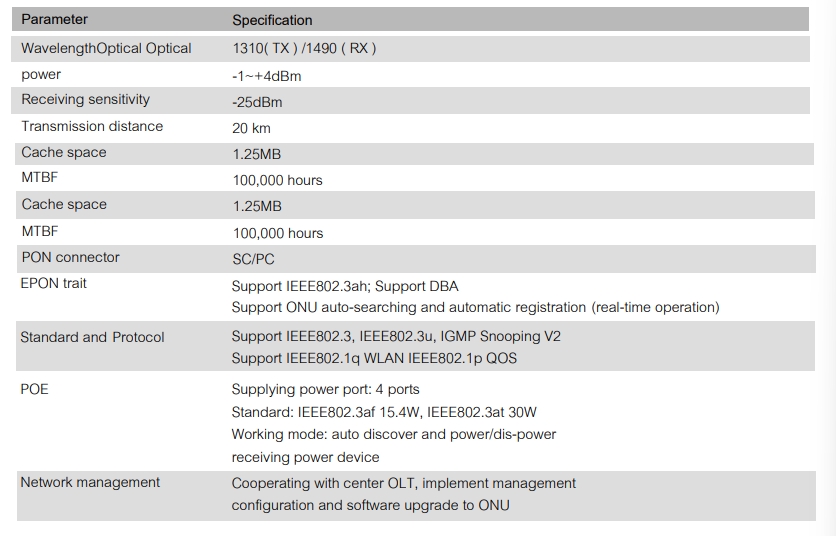Click the -1~+4dBm power value

pos(266,75)
